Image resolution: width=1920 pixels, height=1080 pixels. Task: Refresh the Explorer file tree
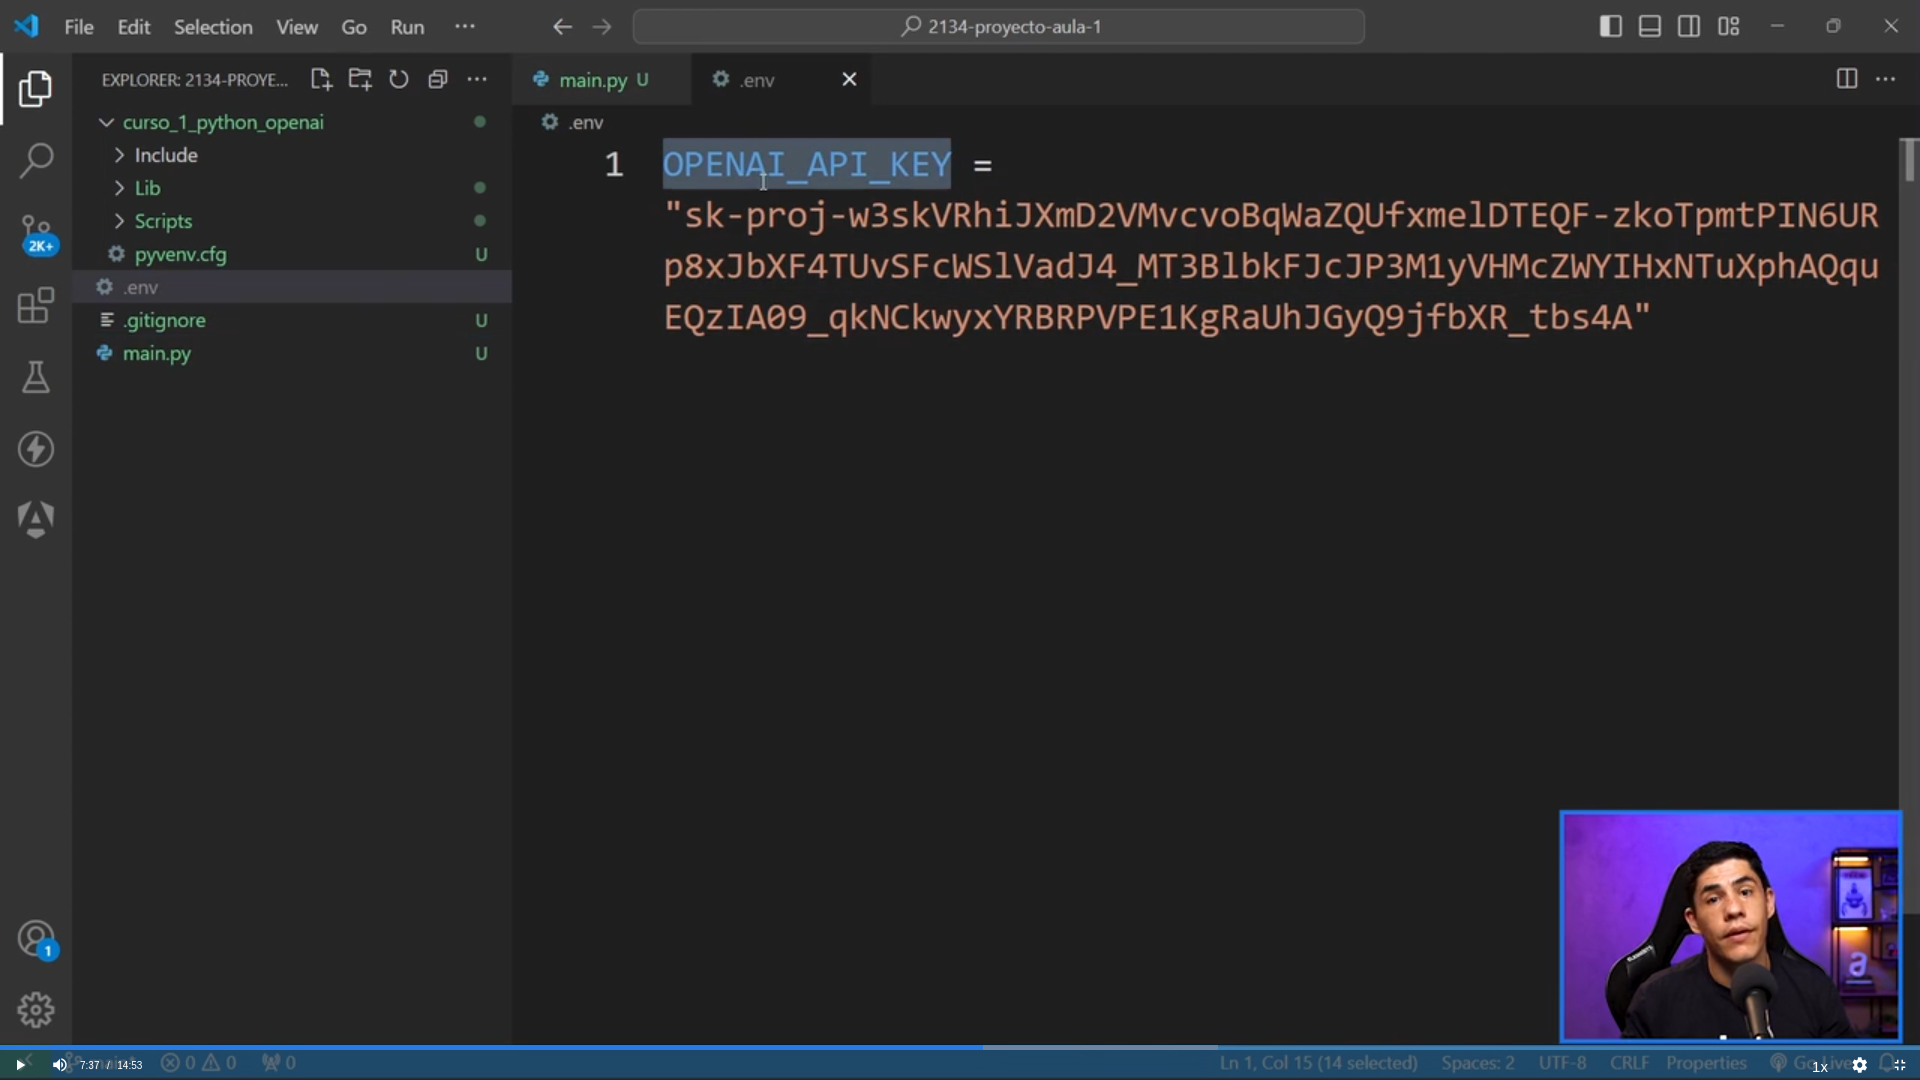(399, 79)
